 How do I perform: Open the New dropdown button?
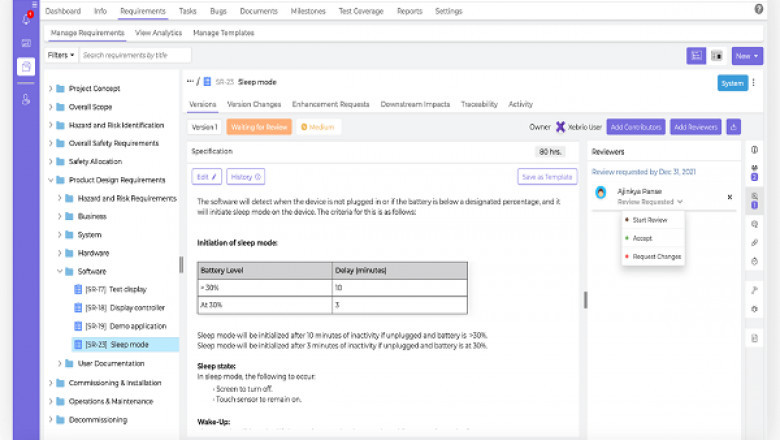pyautogui.click(x=747, y=56)
